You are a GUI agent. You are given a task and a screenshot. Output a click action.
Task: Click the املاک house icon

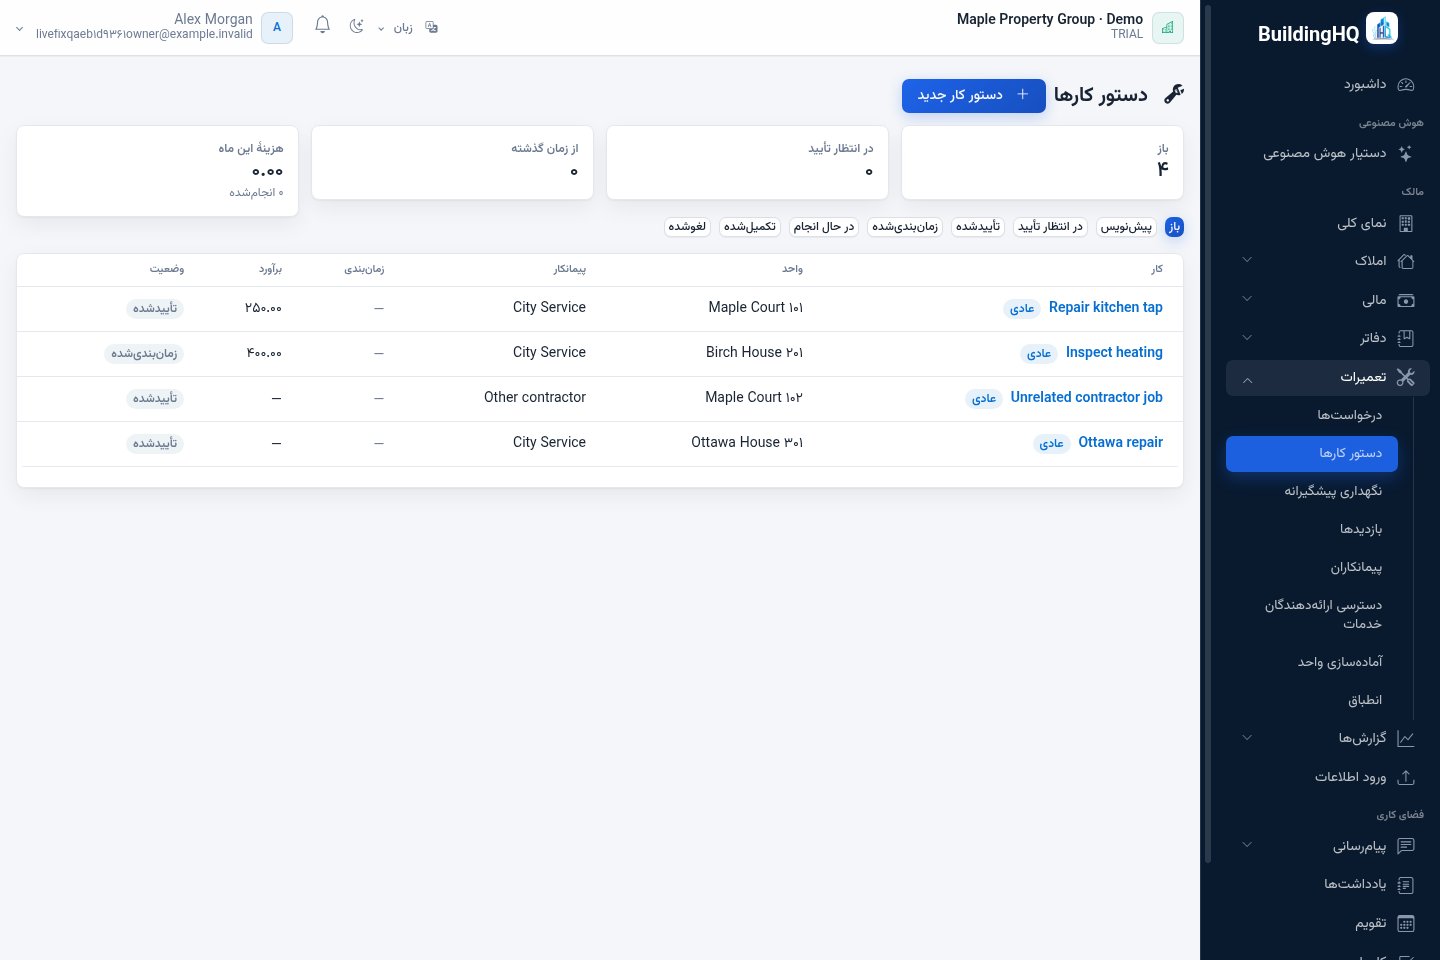pyautogui.click(x=1405, y=261)
